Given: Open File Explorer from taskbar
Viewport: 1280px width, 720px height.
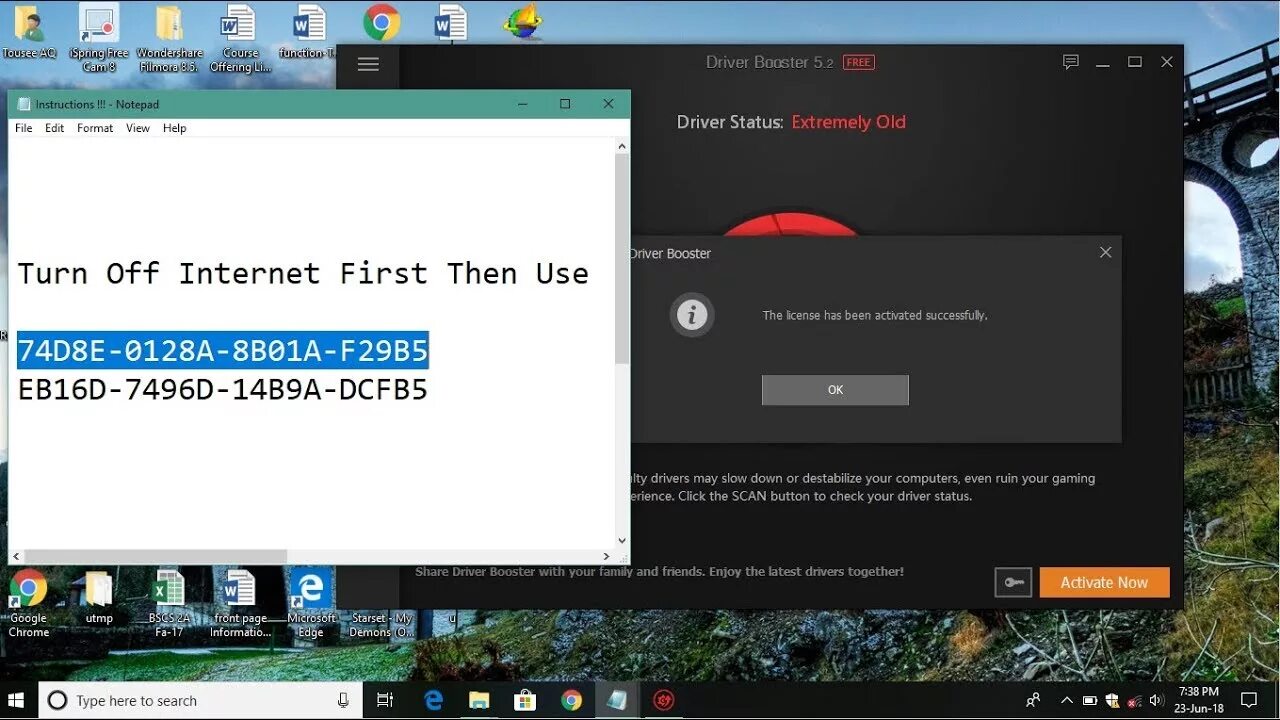Looking at the screenshot, I should [479, 700].
